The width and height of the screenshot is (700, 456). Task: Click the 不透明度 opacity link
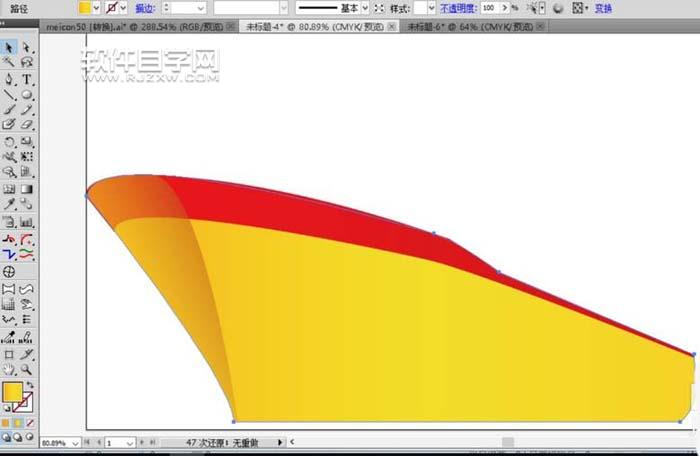(457, 8)
